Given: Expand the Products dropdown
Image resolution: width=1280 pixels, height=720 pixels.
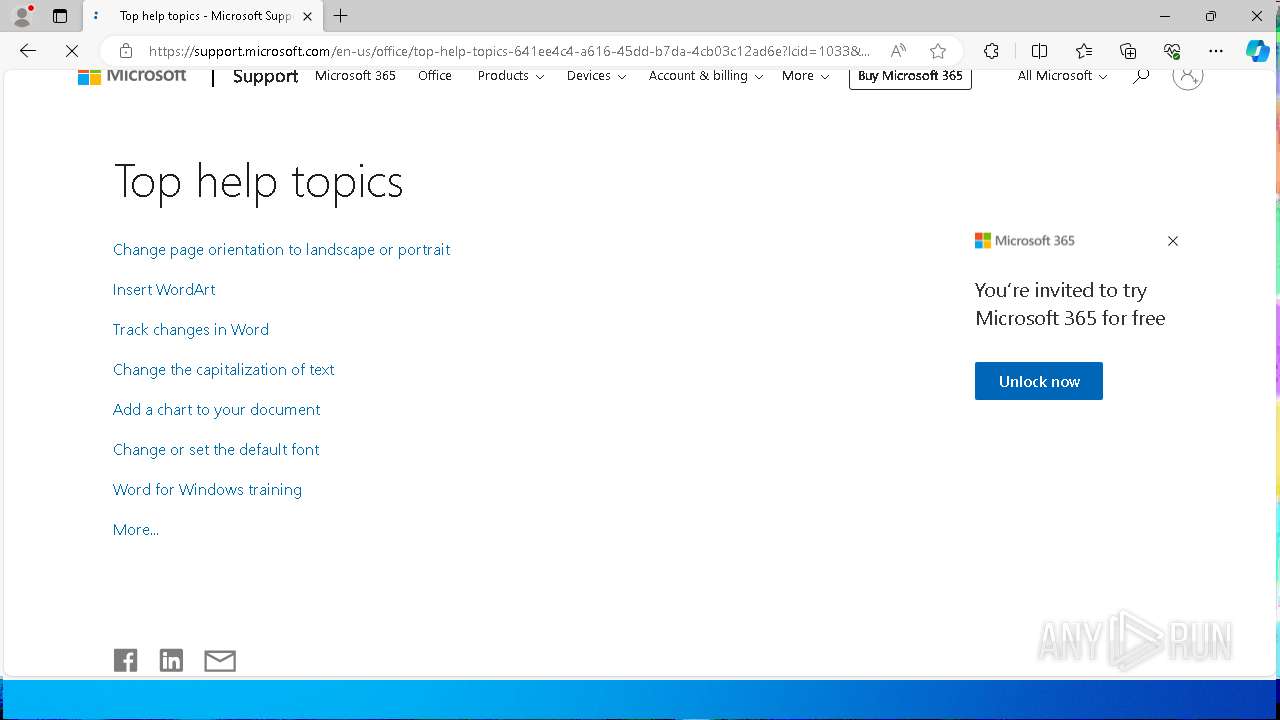Looking at the screenshot, I should point(511,76).
